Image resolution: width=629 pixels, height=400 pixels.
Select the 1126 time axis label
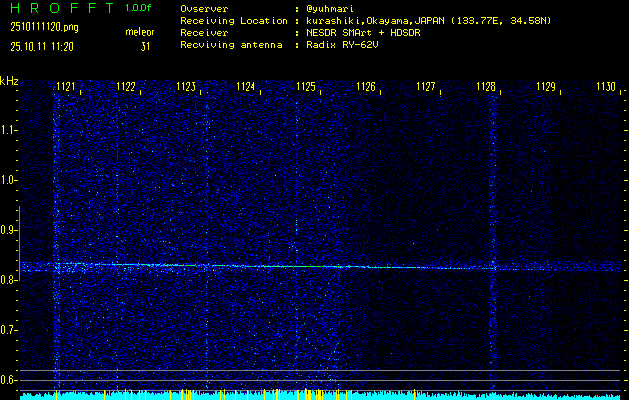(366, 86)
